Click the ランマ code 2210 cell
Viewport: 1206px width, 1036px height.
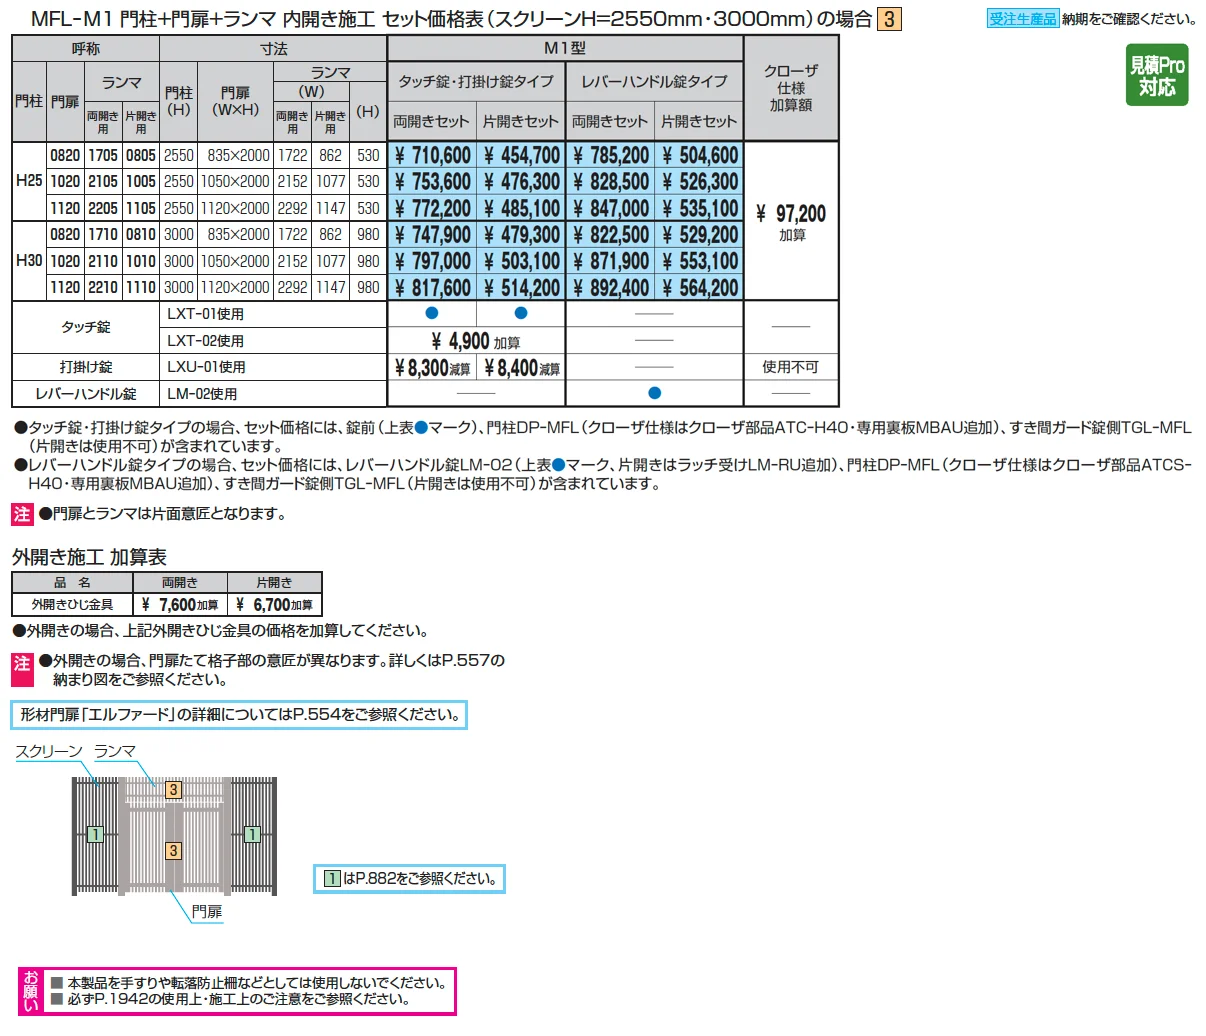[x=103, y=287]
